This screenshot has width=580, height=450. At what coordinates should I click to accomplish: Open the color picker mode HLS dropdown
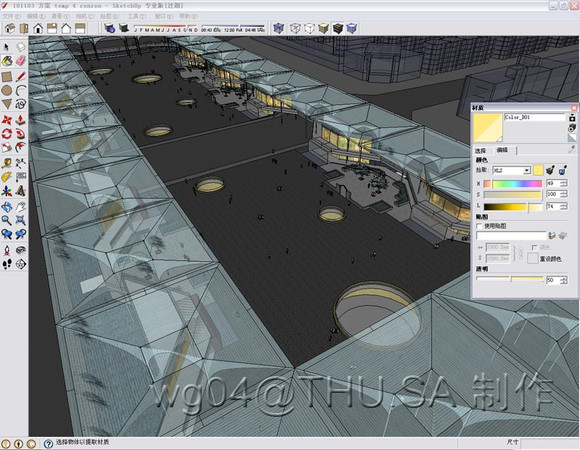[x=512, y=170]
